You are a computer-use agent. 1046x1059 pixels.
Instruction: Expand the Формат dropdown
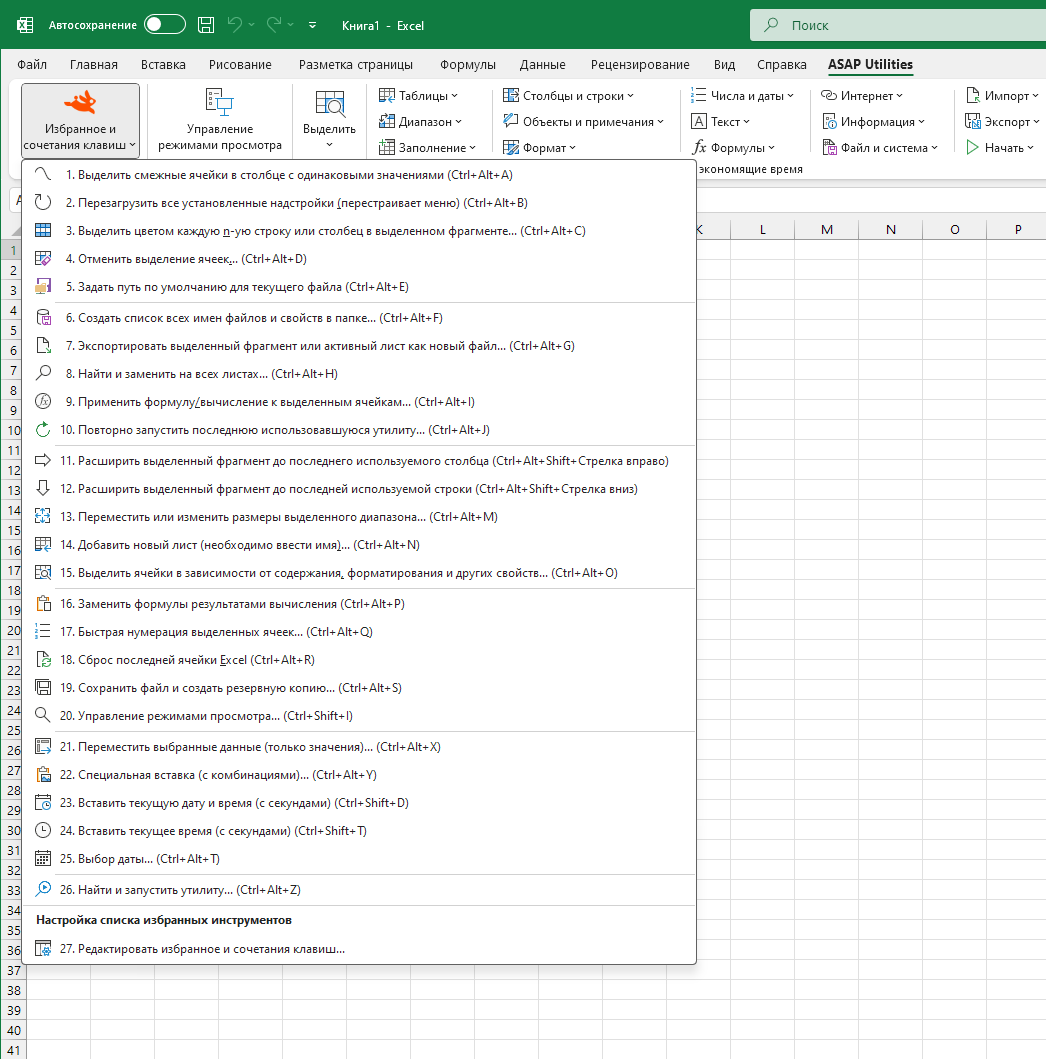tap(539, 147)
